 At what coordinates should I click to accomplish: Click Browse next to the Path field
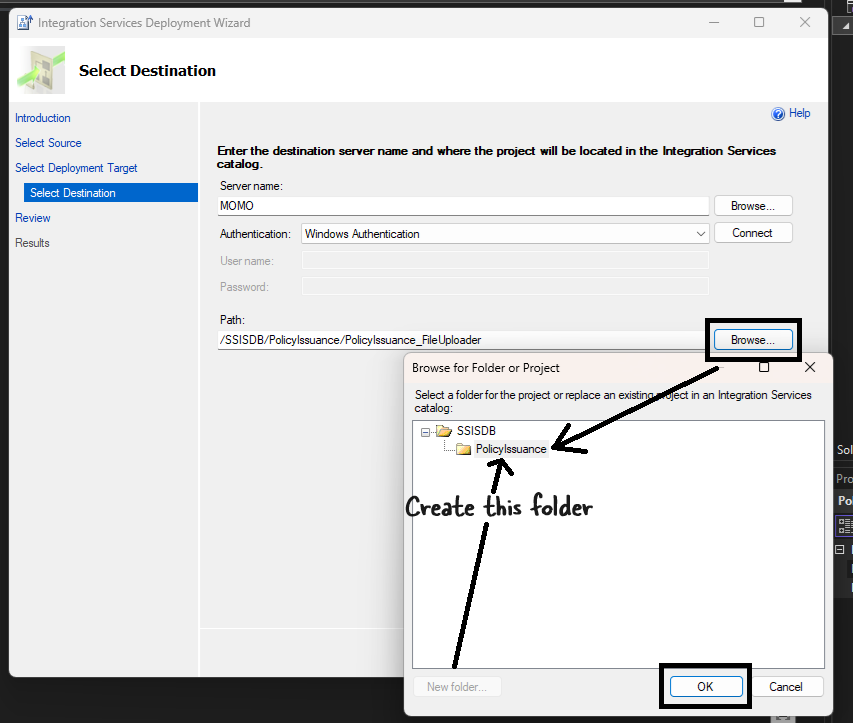point(753,340)
